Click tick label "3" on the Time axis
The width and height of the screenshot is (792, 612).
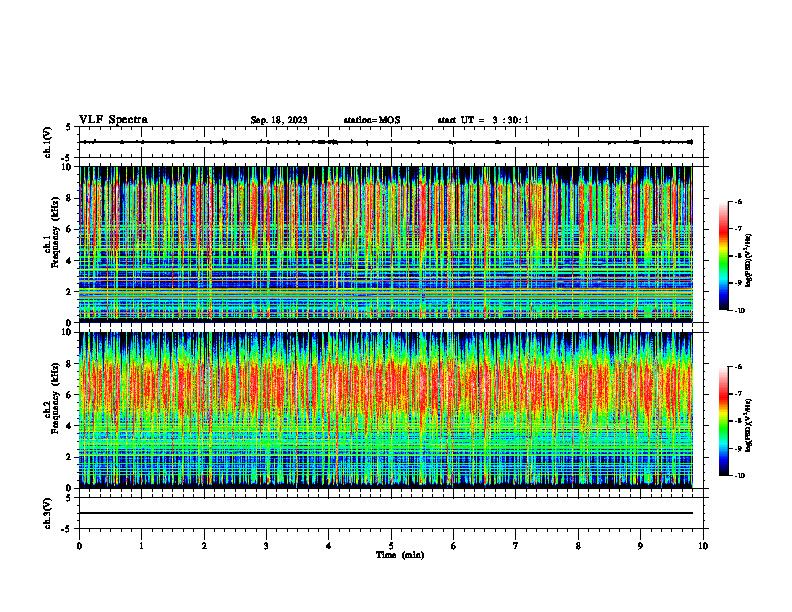(x=266, y=546)
